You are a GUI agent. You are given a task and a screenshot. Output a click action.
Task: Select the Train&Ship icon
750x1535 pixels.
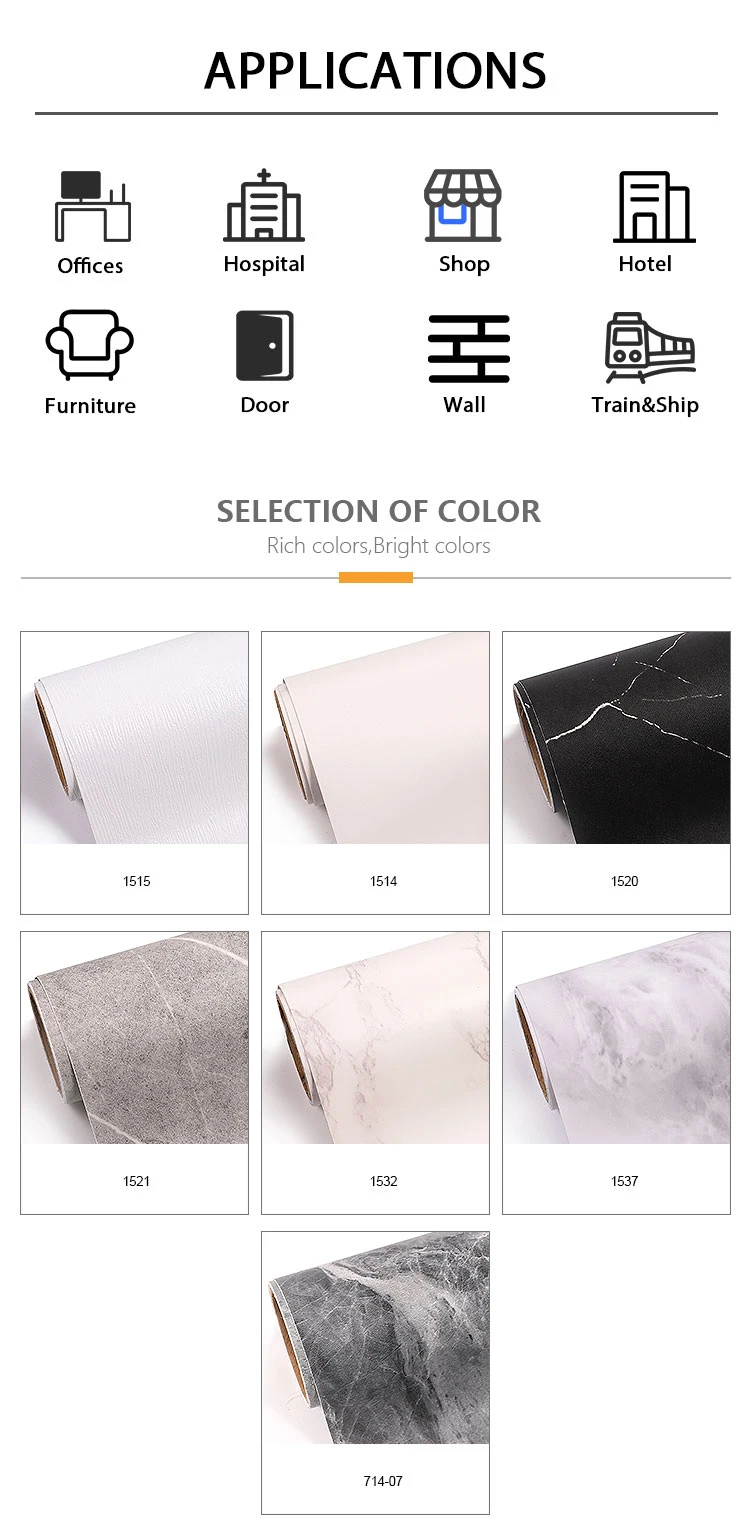(x=650, y=347)
